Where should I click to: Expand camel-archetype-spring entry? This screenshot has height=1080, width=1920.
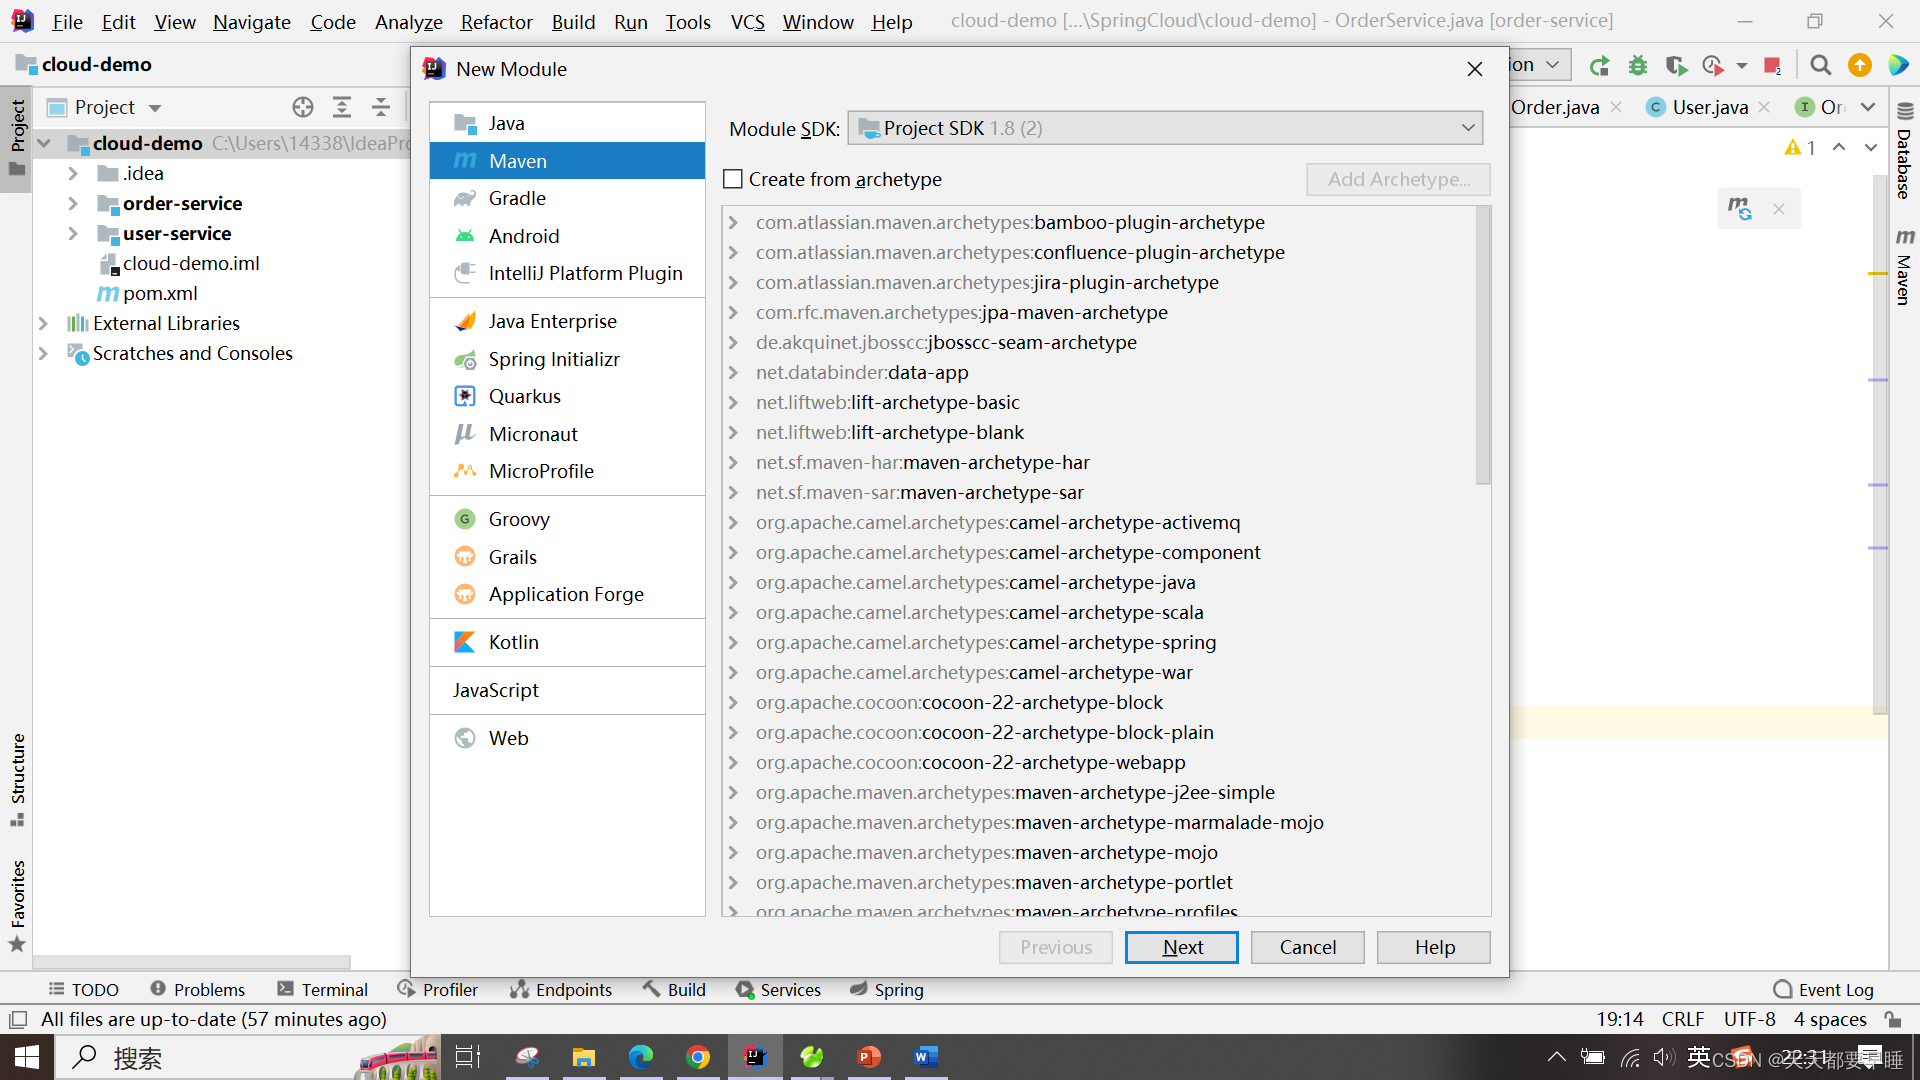click(x=733, y=642)
